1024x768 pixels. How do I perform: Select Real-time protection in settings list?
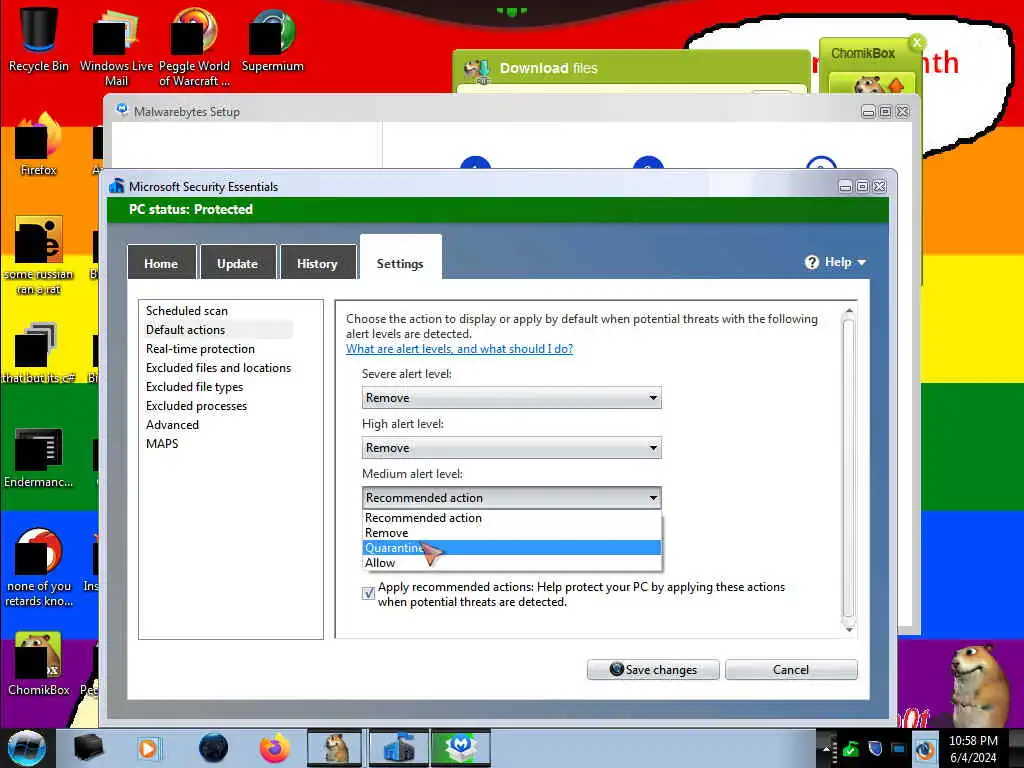200,349
